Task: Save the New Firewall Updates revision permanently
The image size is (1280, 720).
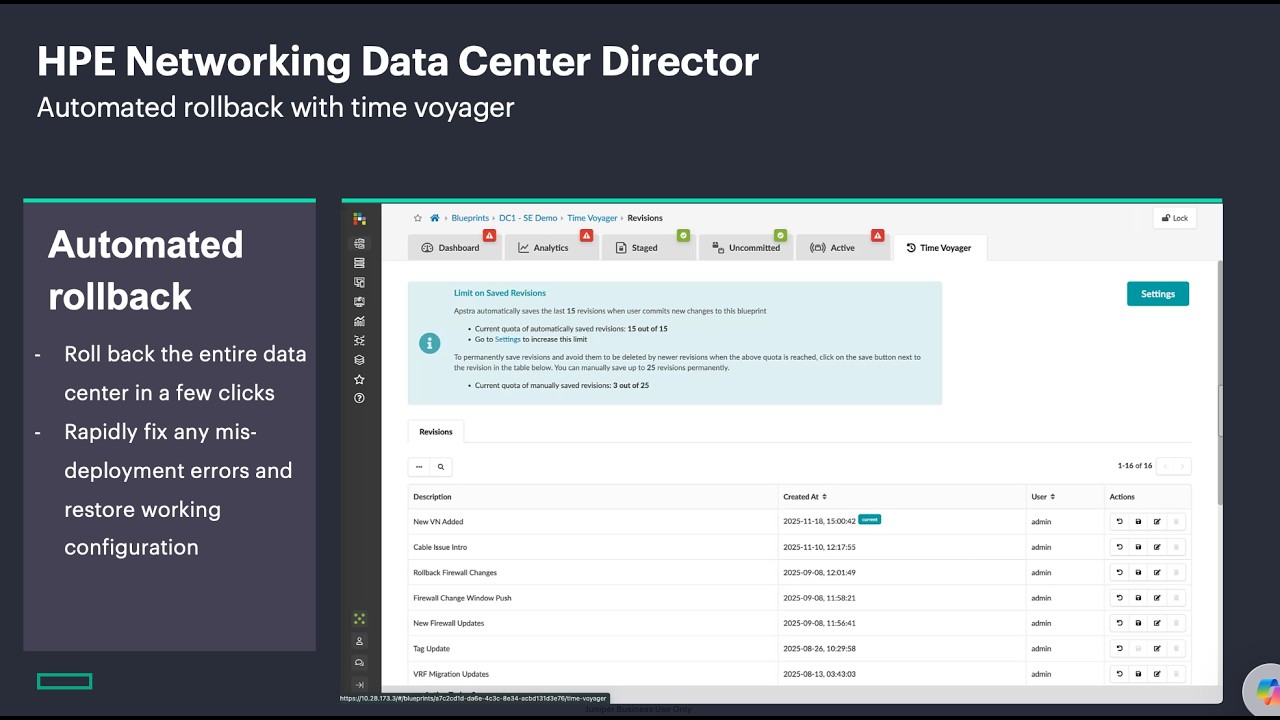Action: point(1138,624)
